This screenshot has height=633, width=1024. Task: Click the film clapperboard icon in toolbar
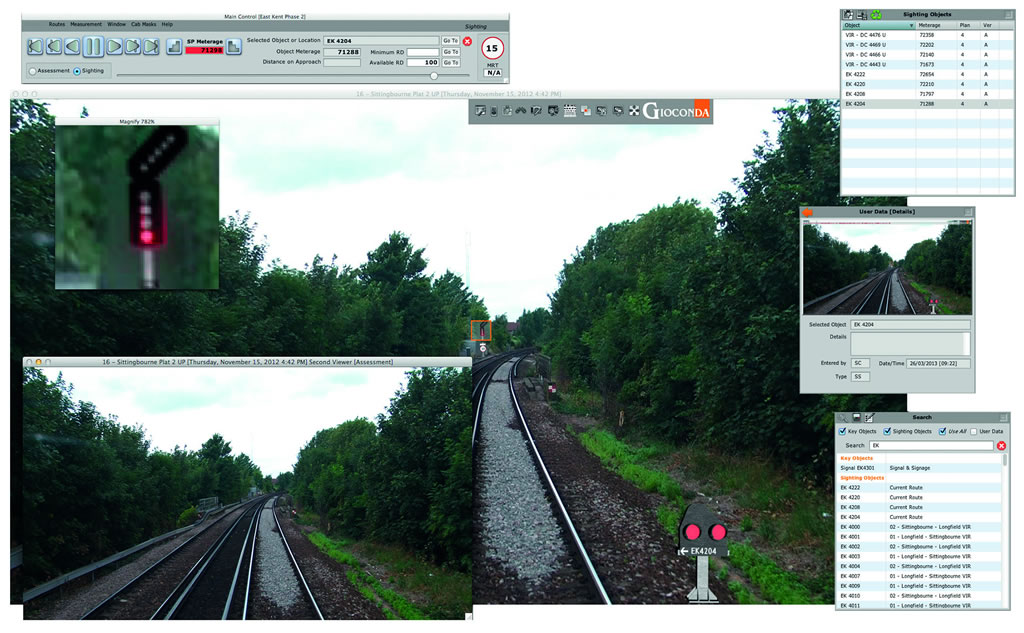point(569,111)
